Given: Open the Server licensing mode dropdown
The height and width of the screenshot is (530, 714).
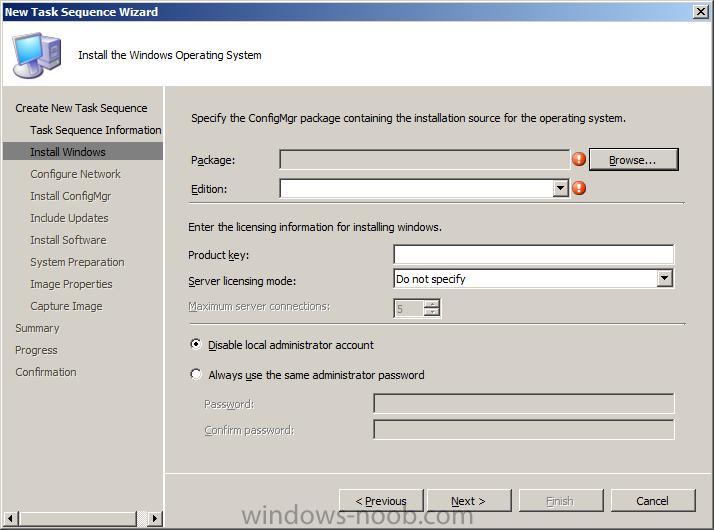Looking at the screenshot, I should (x=664, y=278).
